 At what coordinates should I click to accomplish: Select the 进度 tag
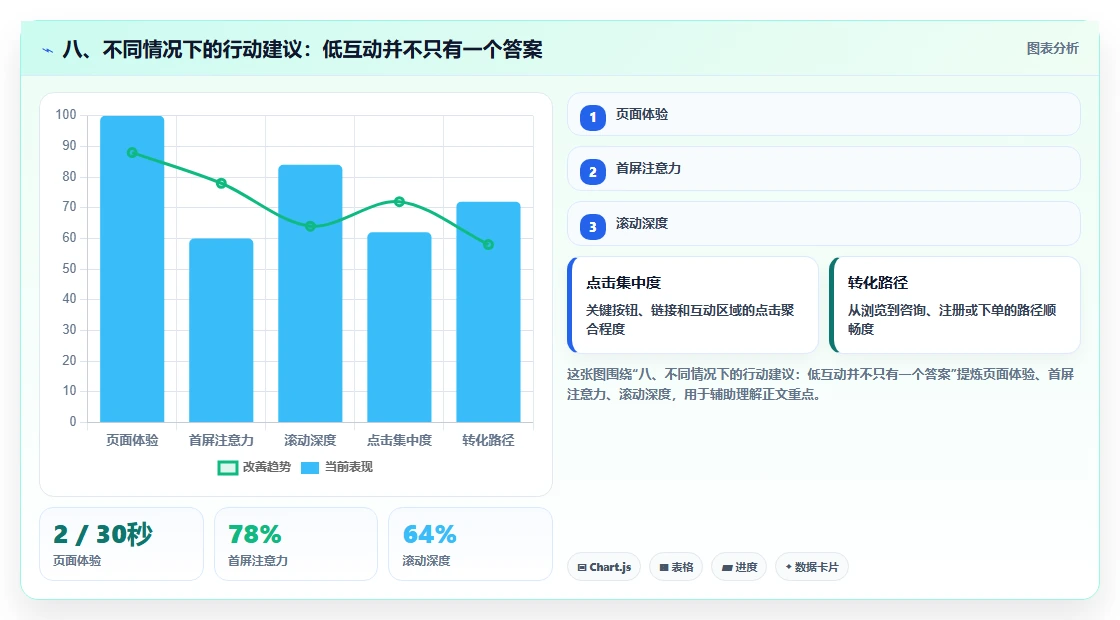(x=739, y=567)
